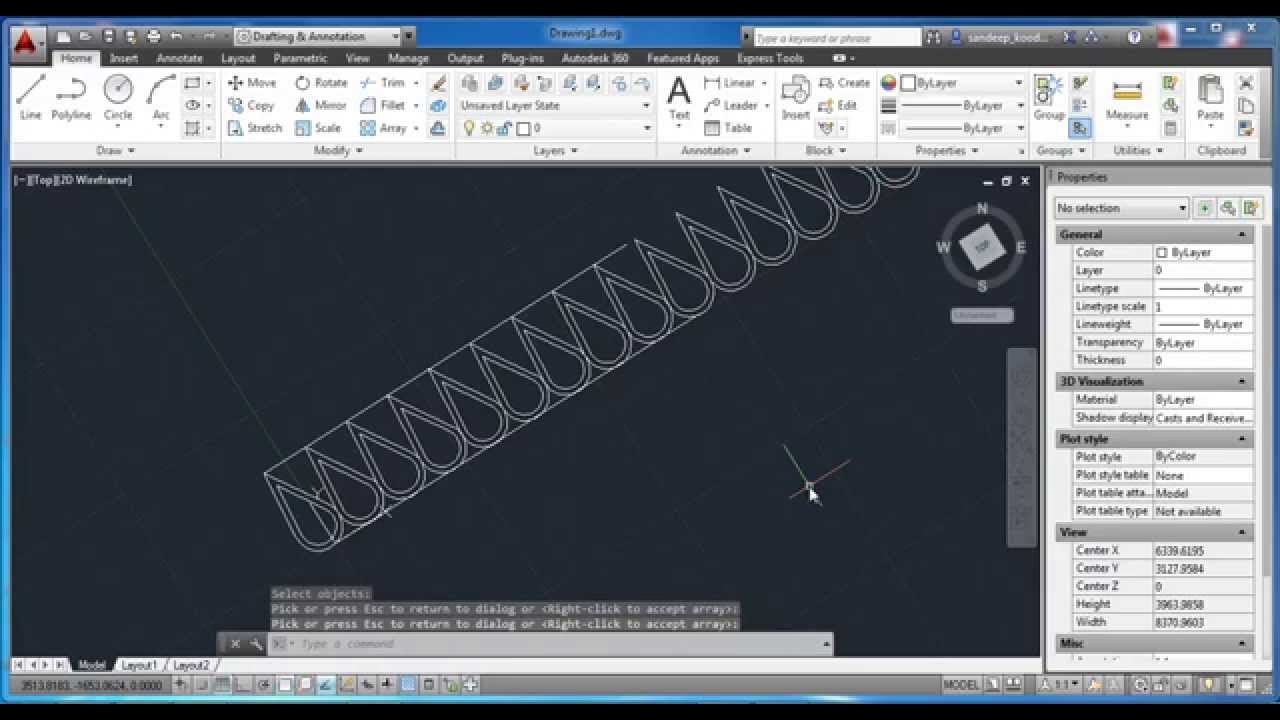The image size is (1280, 720).
Task: Activate the Scale command
Action: click(318, 128)
